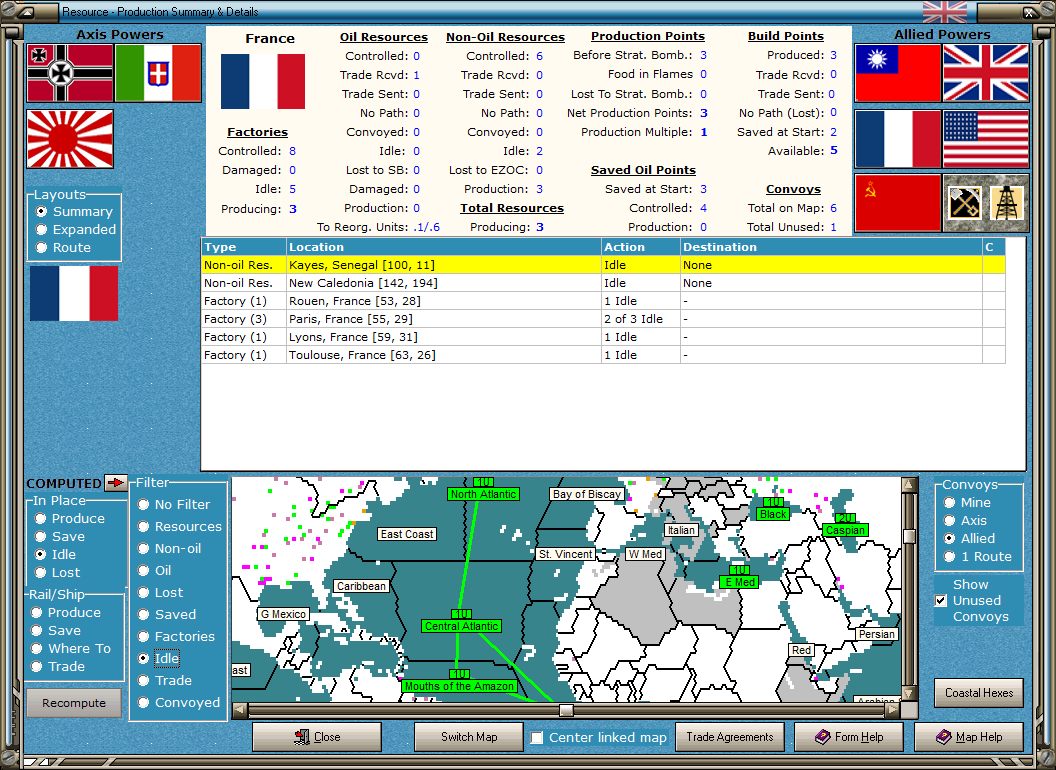Click the Caspian convoy marker
This screenshot has width=1056, height=770.
pyautogui.click(x=845, y=530)
